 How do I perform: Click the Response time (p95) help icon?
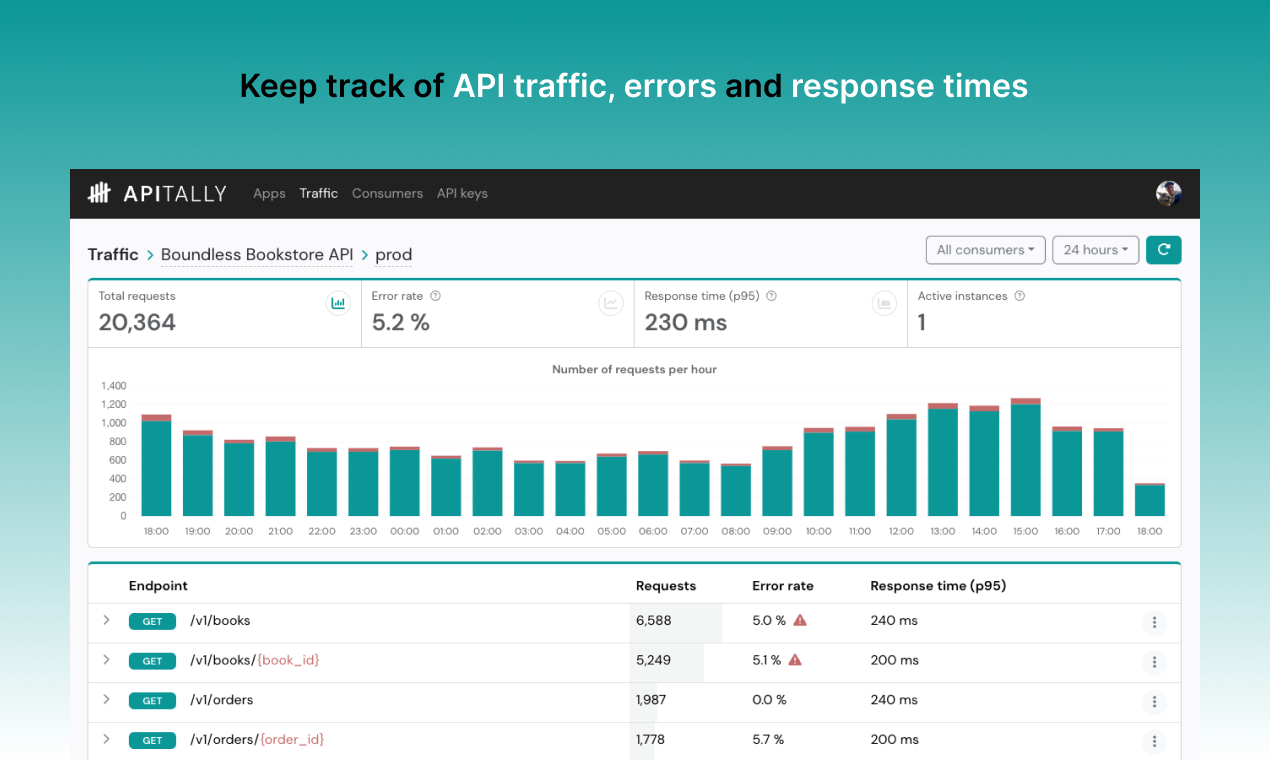pyautogui.click(x=771, y=296)
